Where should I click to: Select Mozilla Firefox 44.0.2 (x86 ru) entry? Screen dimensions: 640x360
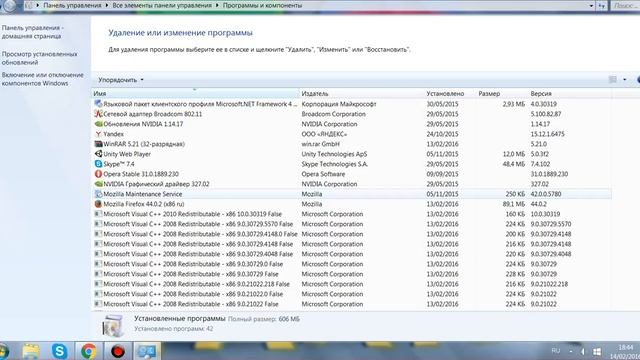pyautogui.click(x=144, y=204)
